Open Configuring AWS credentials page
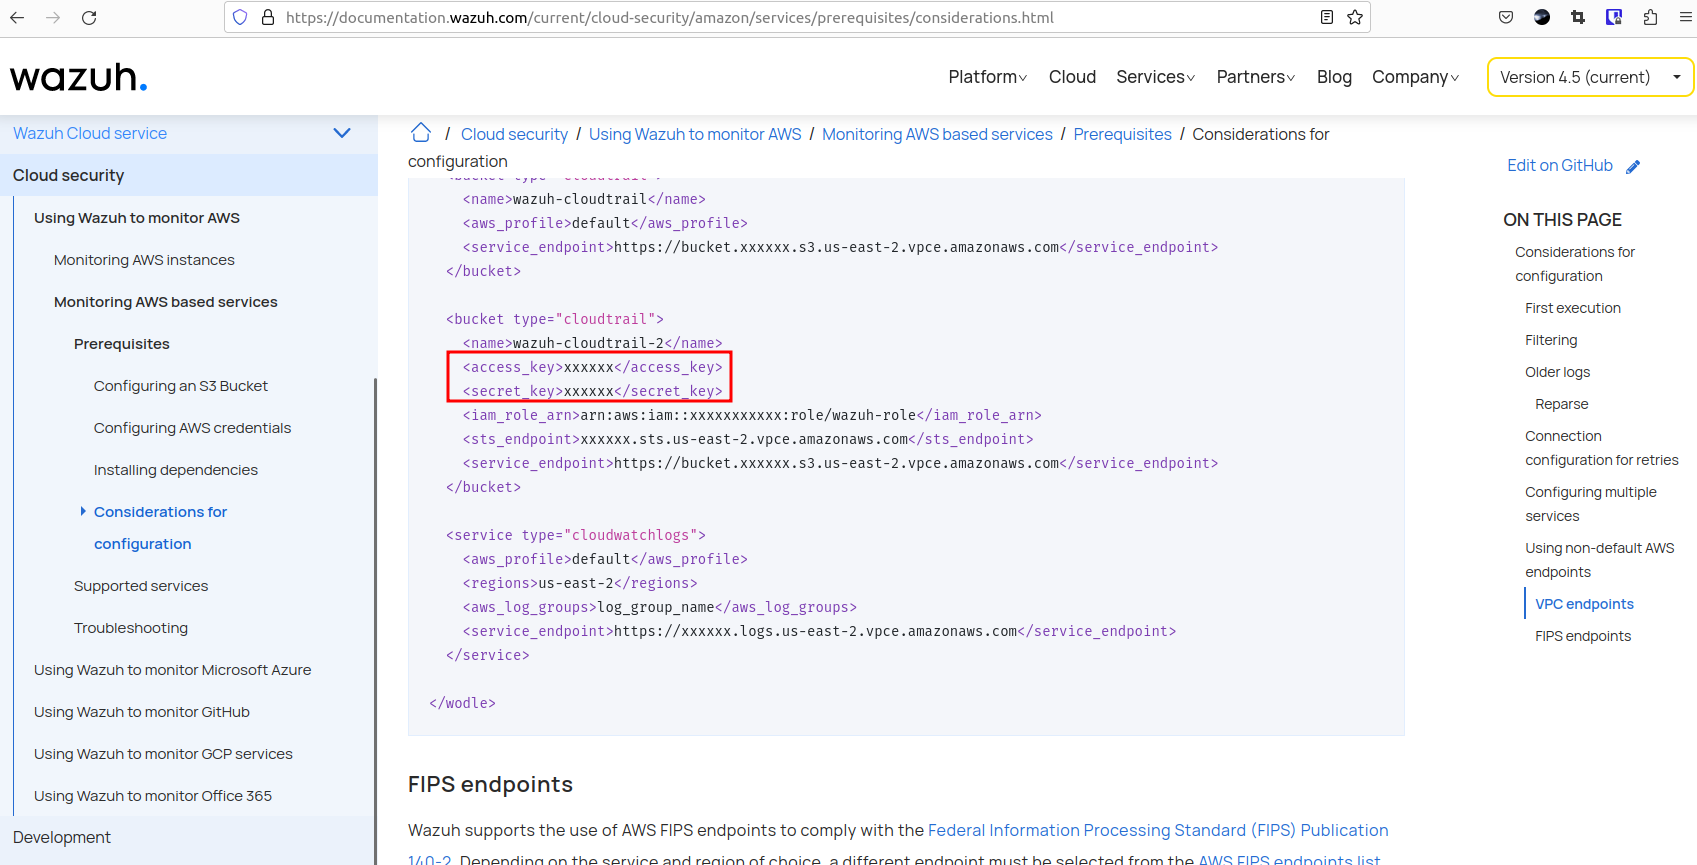 pos(193,428)
